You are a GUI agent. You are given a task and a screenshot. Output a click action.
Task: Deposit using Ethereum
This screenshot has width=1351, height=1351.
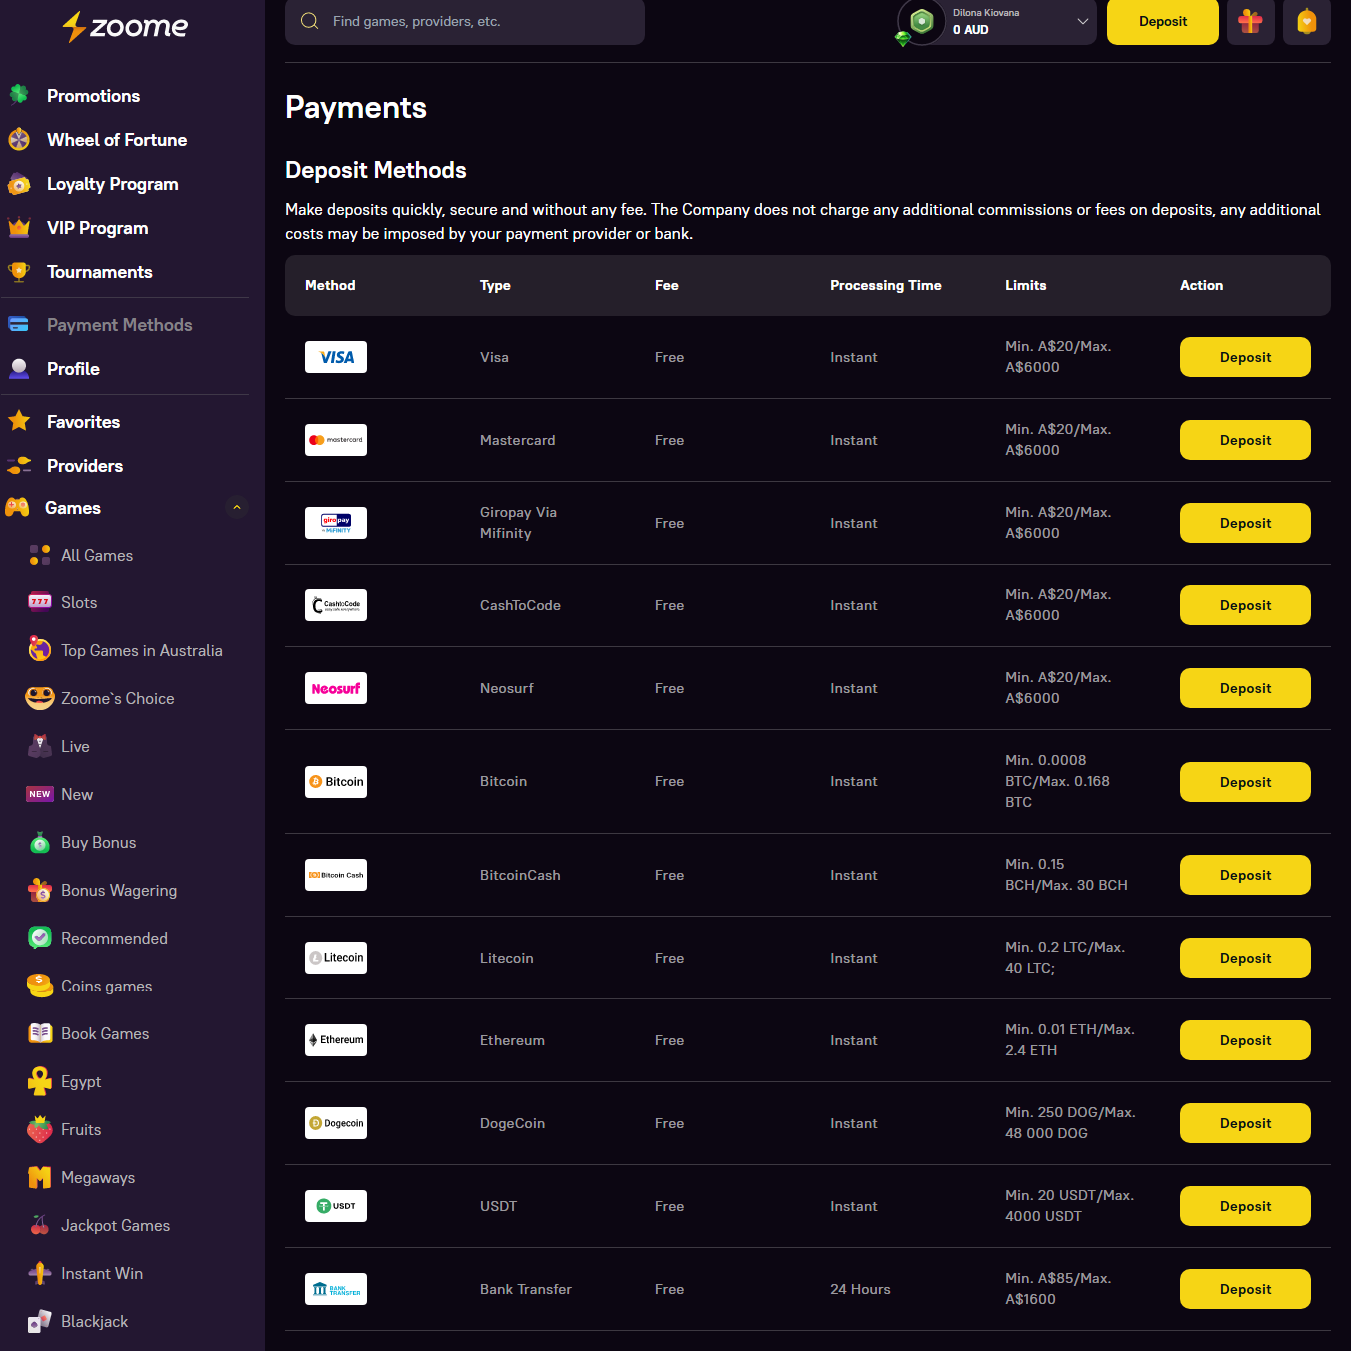(x=1245, y=1040)
